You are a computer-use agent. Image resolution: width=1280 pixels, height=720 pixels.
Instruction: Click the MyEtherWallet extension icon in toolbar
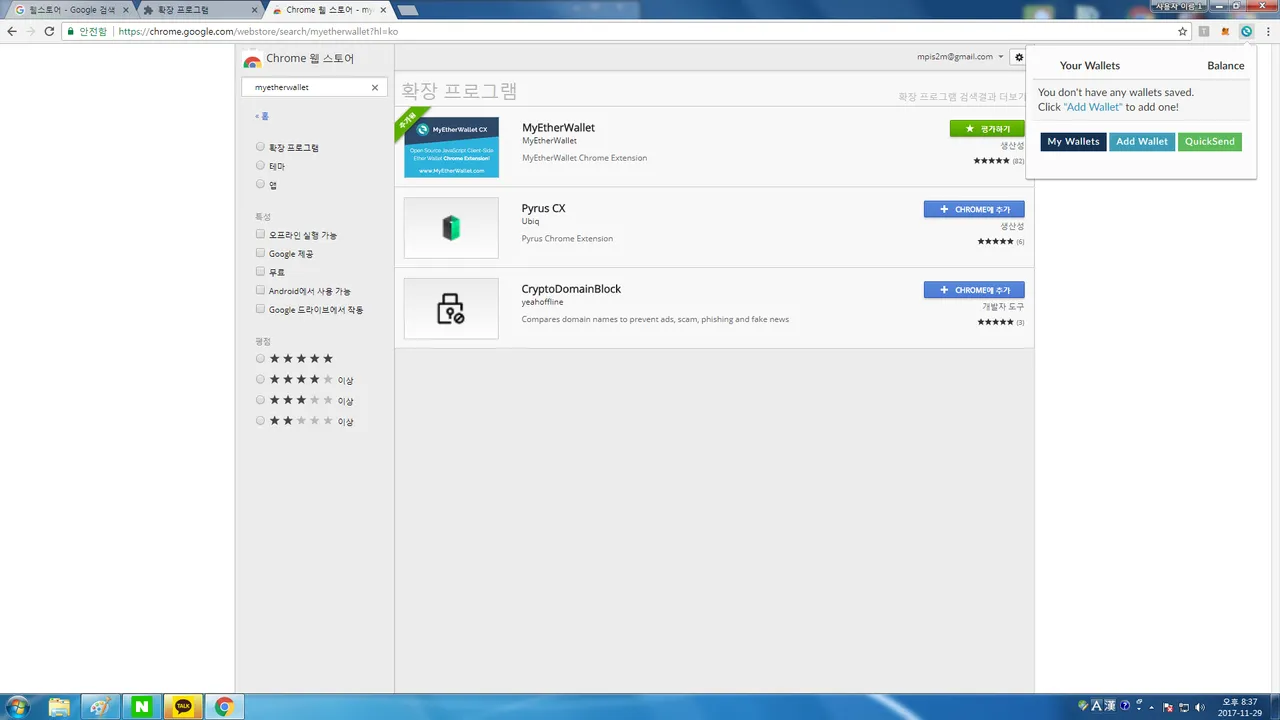[1246, 31]
